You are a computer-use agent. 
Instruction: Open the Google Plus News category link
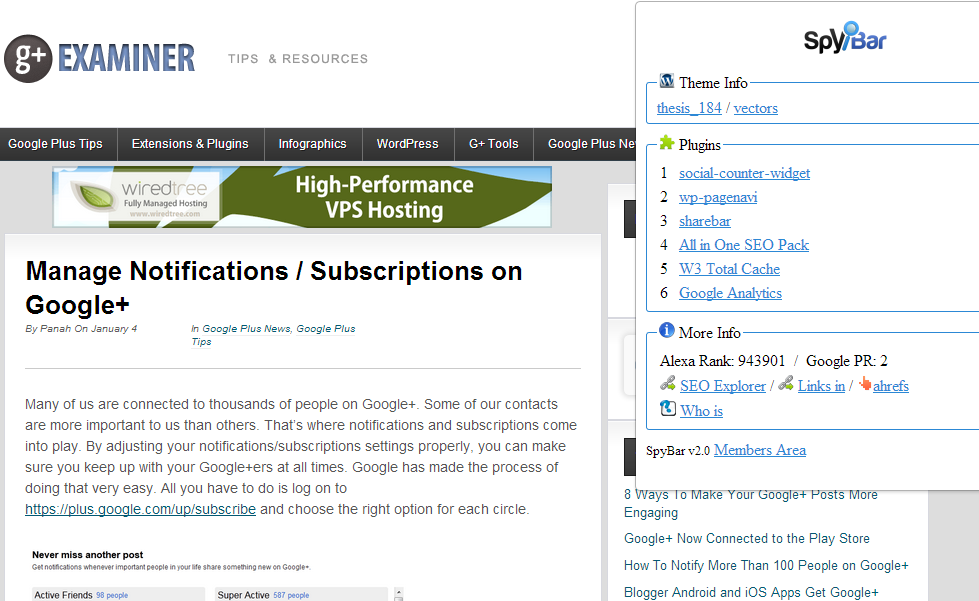pyautogui.click(x=246, y=329)
